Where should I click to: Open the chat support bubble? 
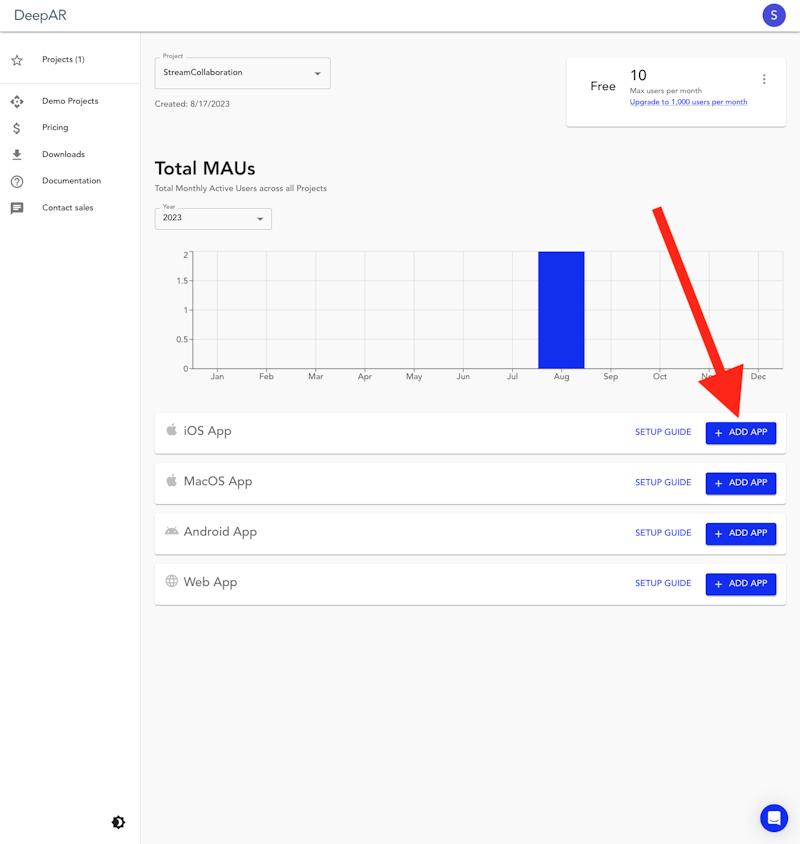click(773, 817)
